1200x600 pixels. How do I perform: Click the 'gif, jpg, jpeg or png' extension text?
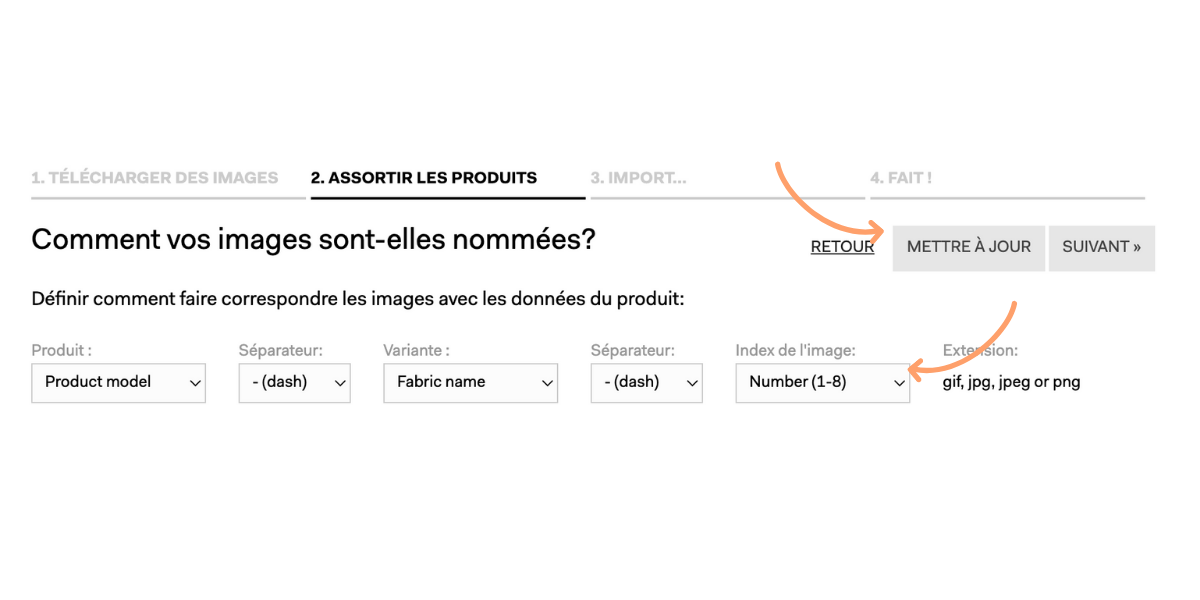click(x=1011, y=382)
